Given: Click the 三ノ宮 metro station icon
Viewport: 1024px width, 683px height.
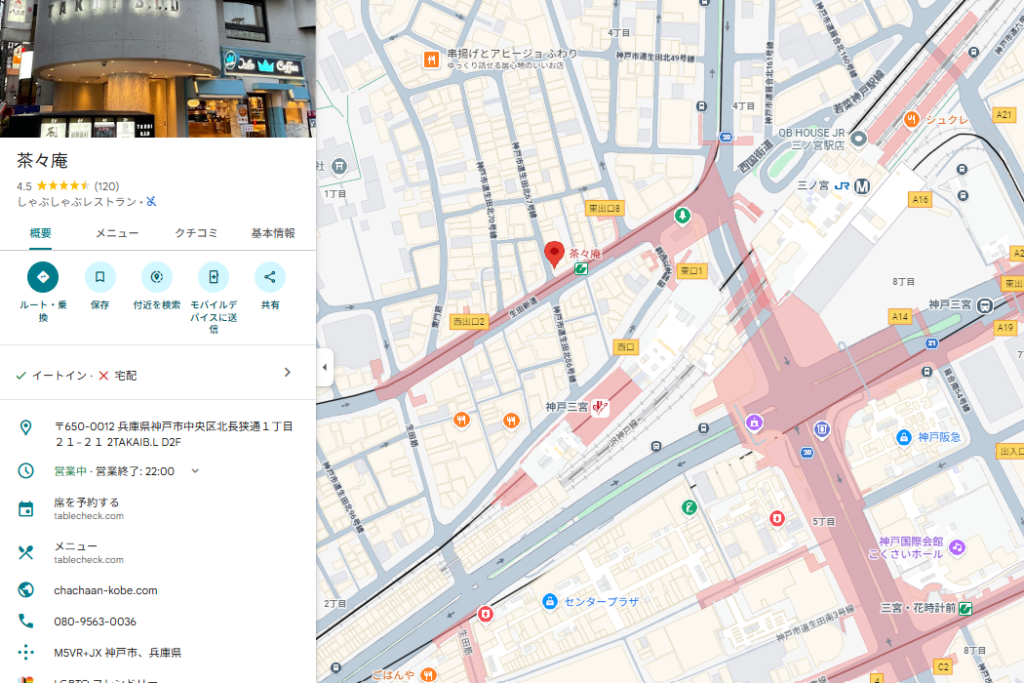Looking at the screenshot, I should point(862,185).
